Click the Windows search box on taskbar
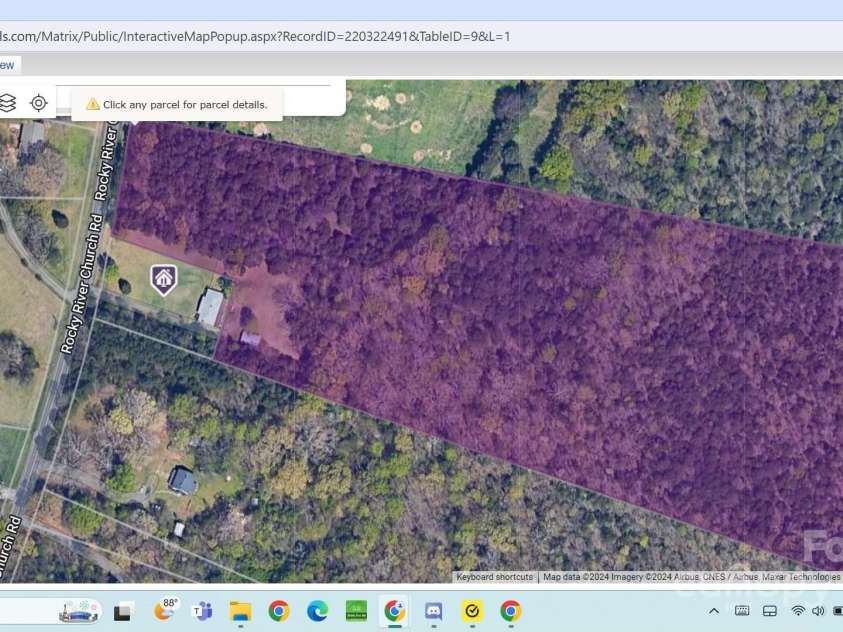843x632 pixels. 80,611
